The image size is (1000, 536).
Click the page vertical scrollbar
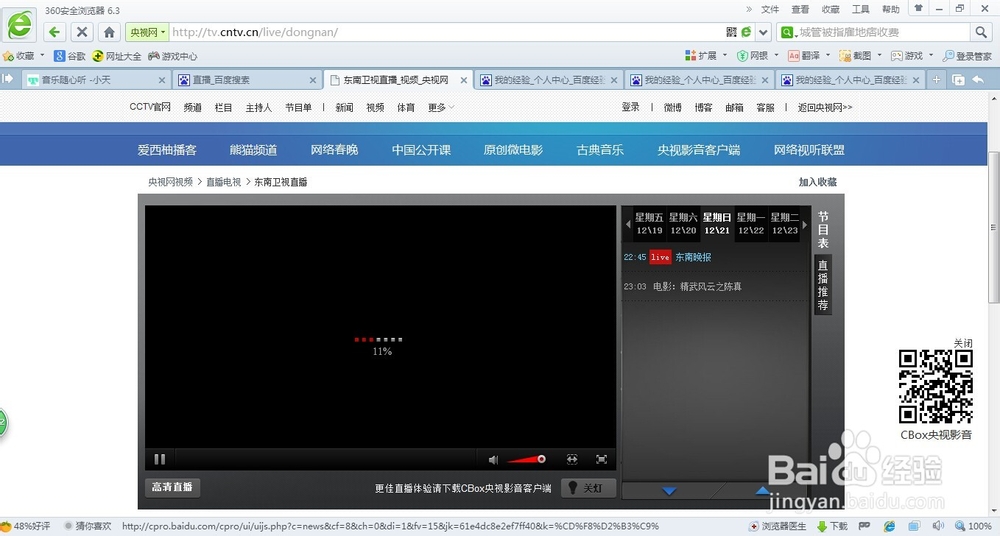pos(993,227)
